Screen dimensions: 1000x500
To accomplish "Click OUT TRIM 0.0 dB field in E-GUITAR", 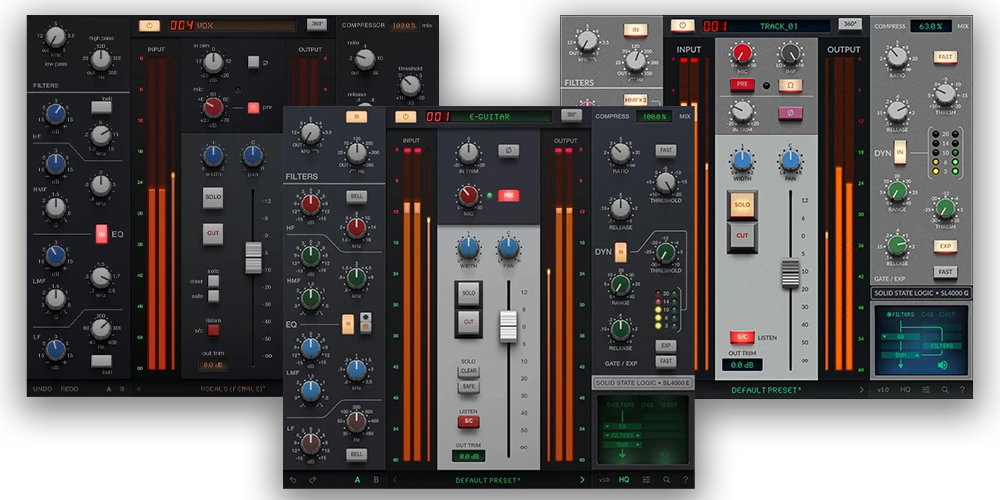I will pyautogui.click(x=469, y=456).
